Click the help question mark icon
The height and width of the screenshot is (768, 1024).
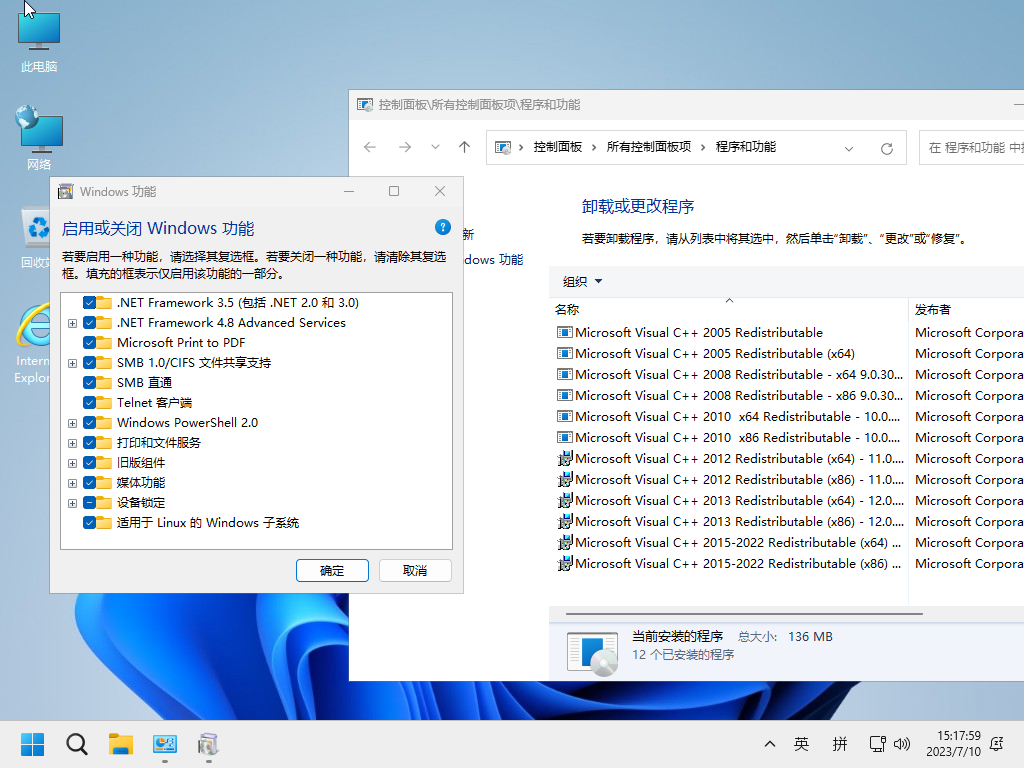click(443, 227)
